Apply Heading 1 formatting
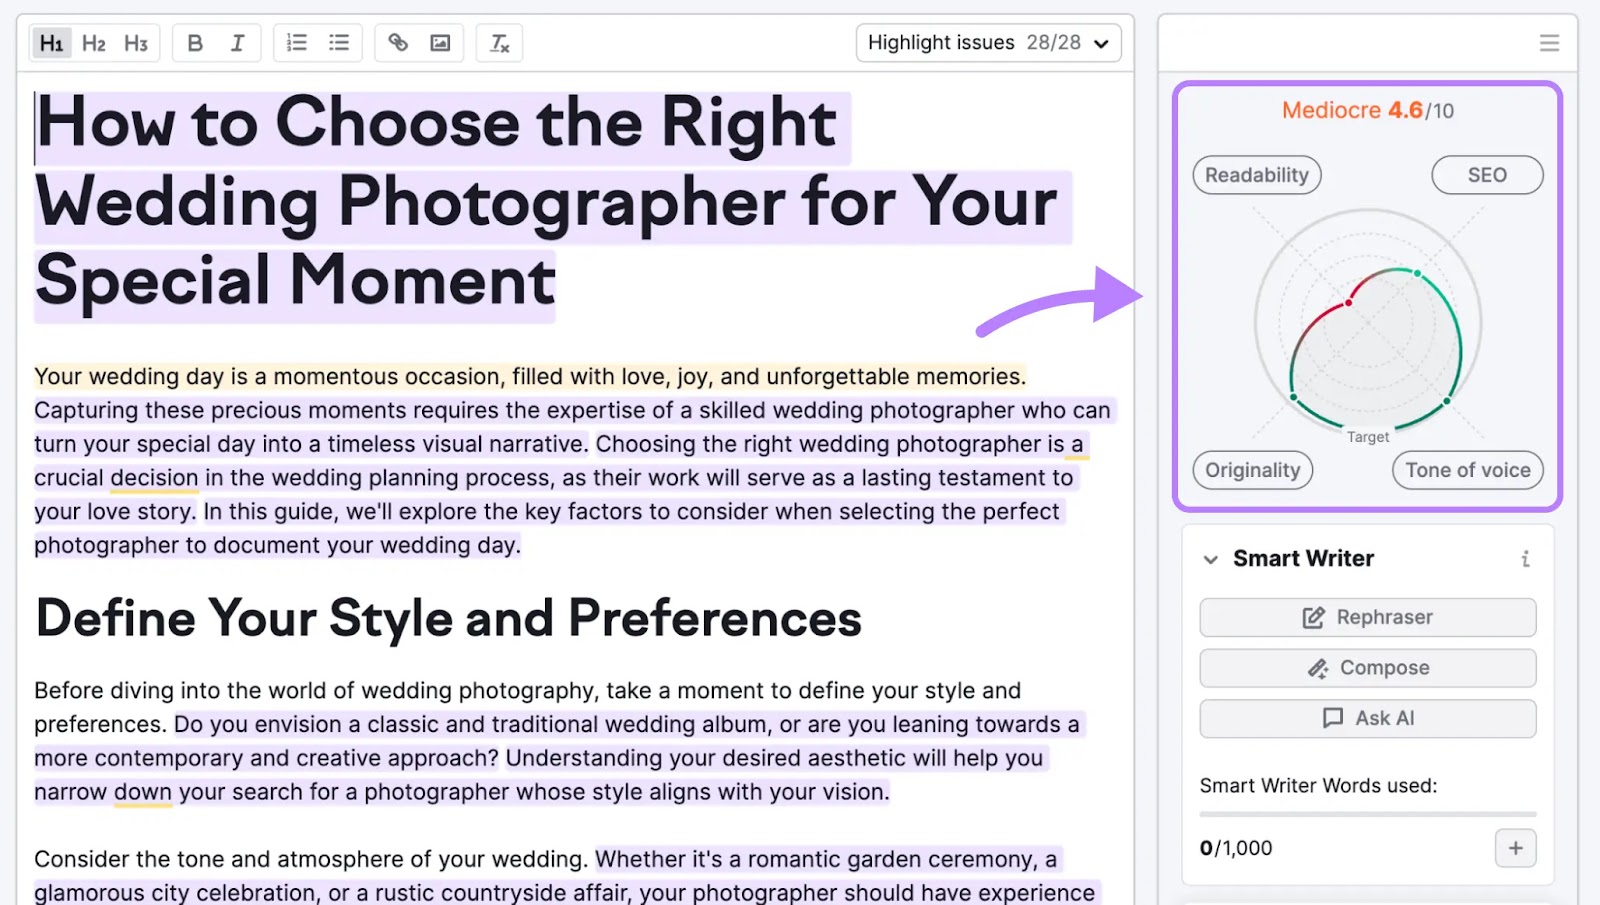This screenshot has height=905, width=1600. pos(52,43)
